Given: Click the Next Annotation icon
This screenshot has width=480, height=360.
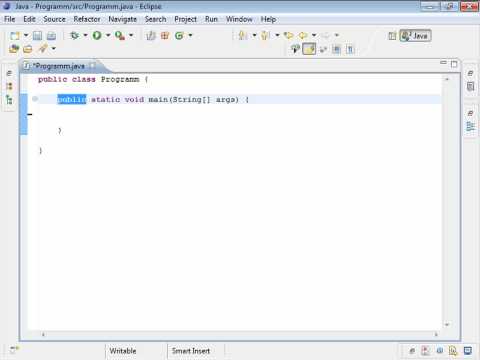Looking at the screenshot, I should (243, 35).
